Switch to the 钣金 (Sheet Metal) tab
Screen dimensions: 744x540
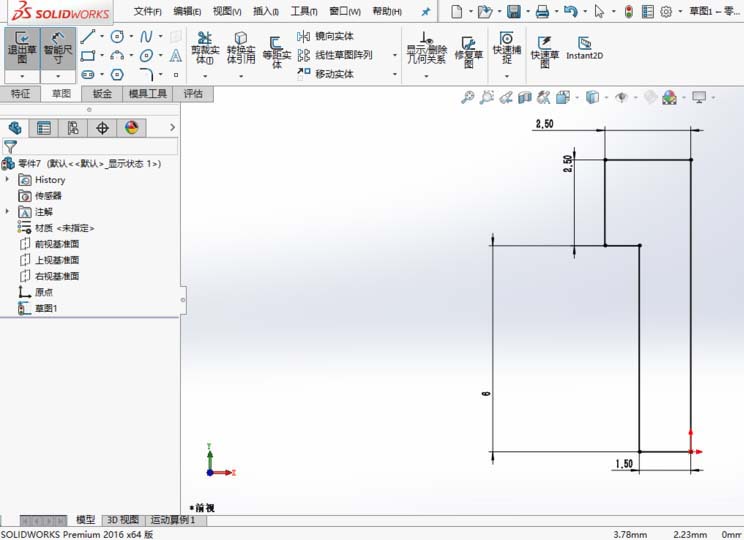pos(102,94)
